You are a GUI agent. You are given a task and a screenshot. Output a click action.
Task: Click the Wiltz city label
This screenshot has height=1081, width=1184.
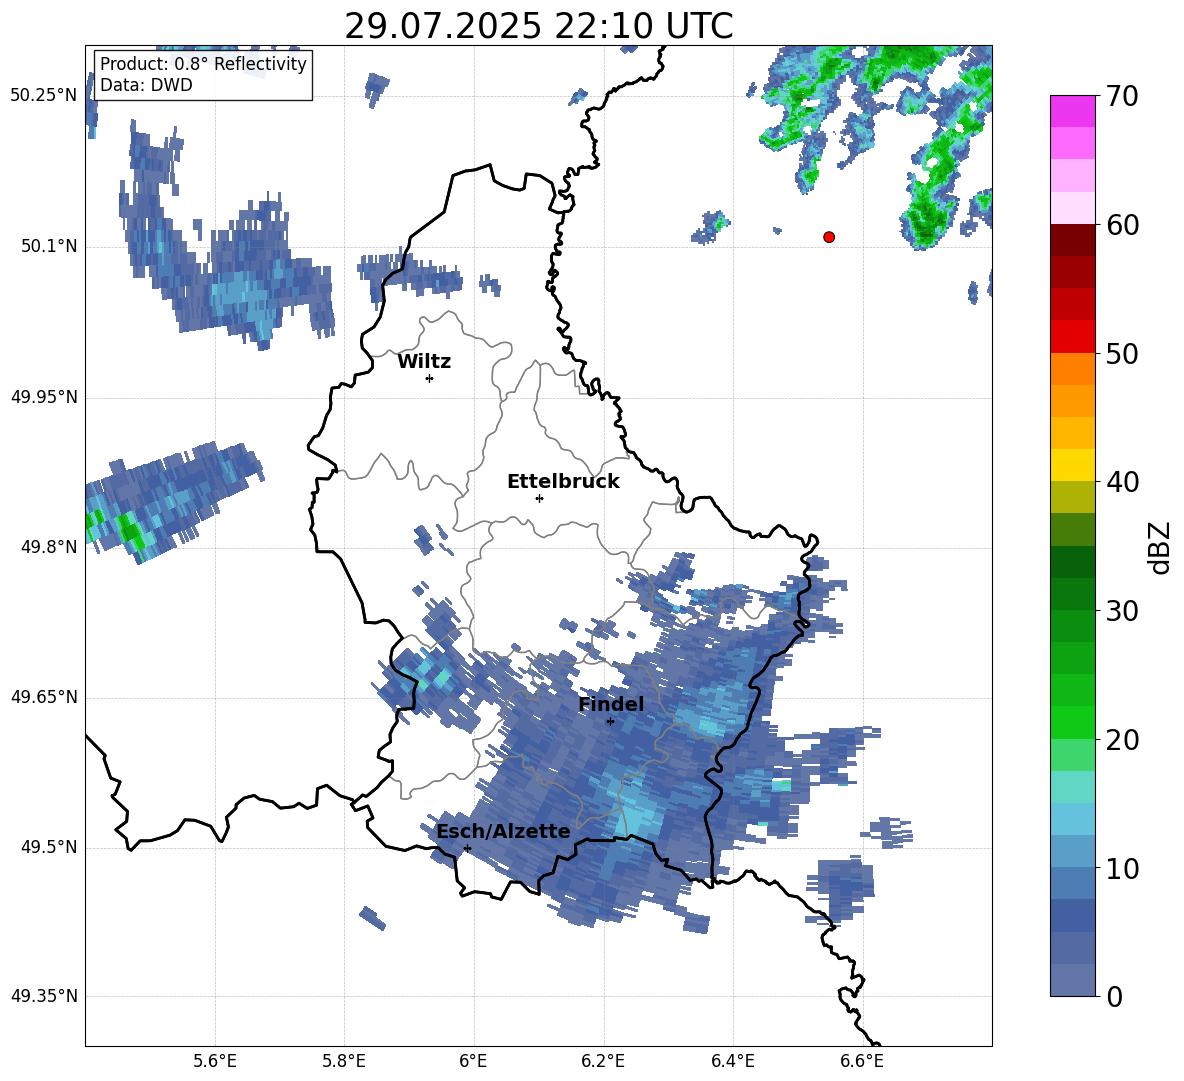tap(424, 362)
